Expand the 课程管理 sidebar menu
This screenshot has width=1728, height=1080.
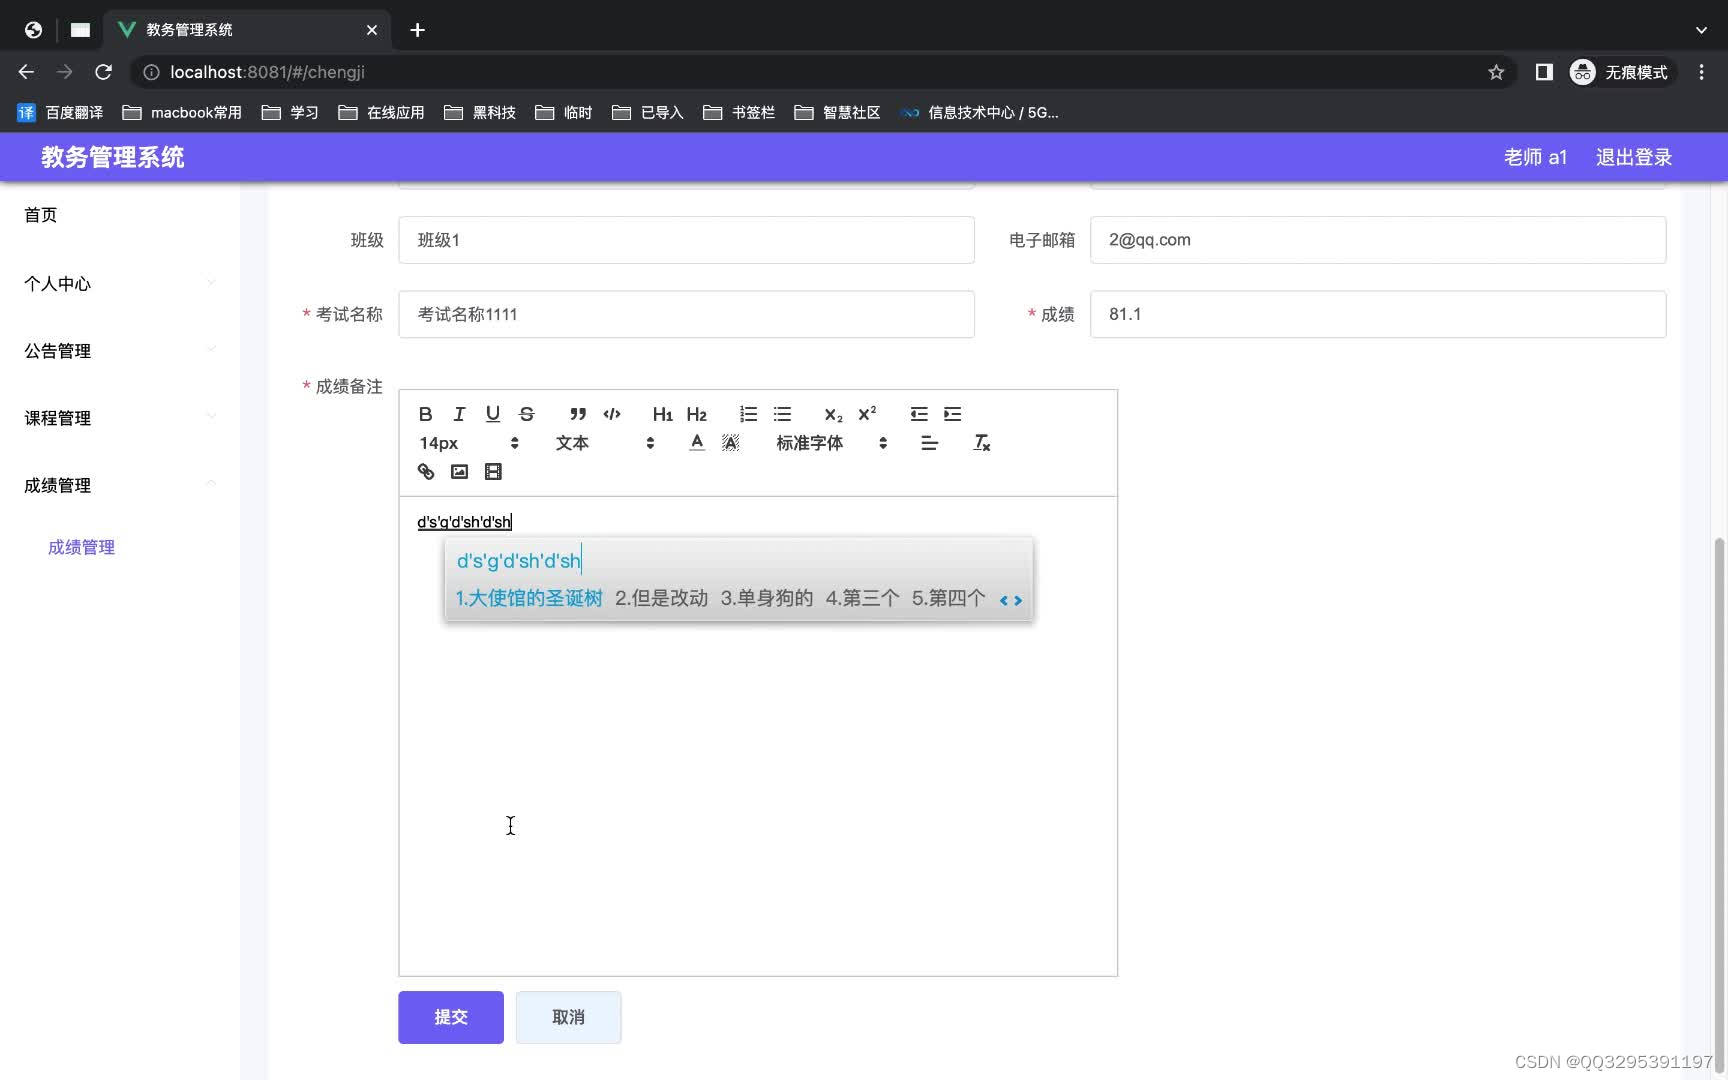pyautogui.click(x=120, y=418)
